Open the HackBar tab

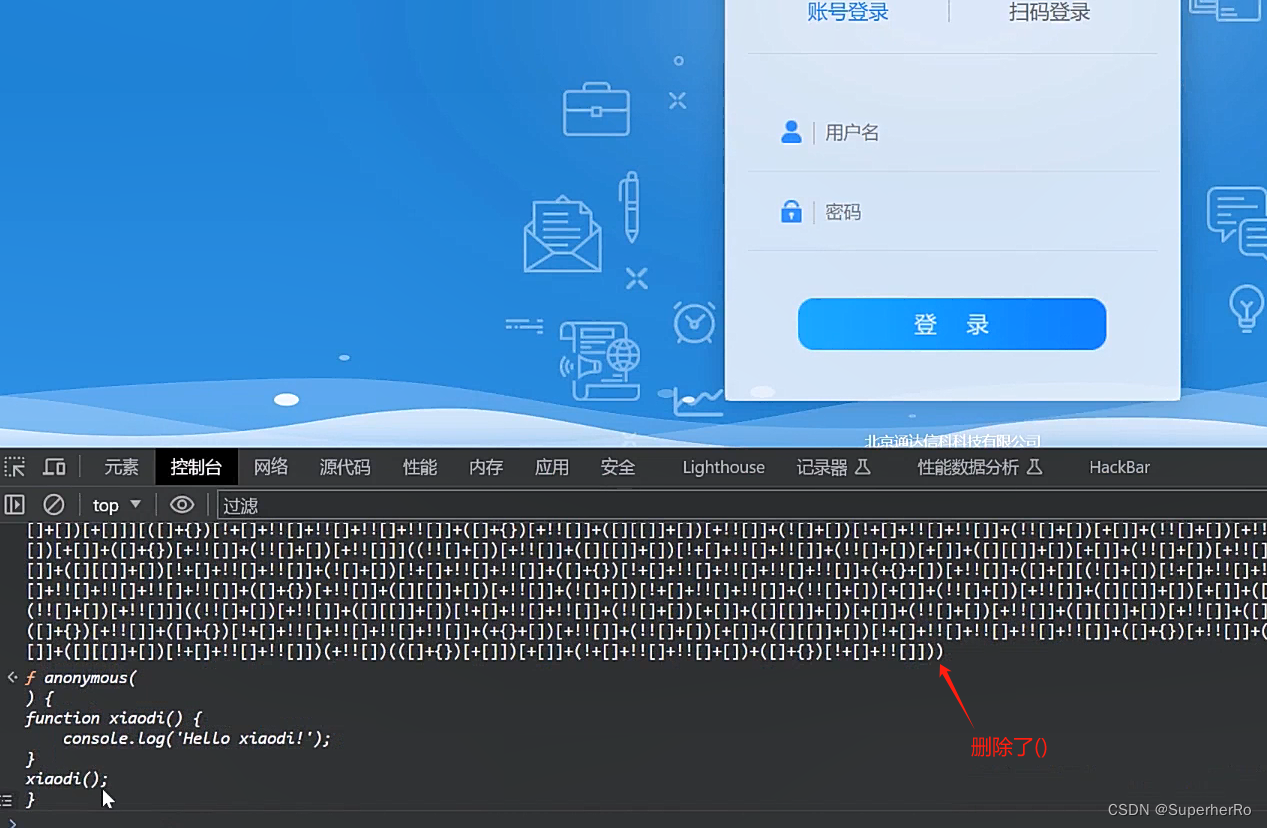pyautogui.click(x=1120, y=467)
